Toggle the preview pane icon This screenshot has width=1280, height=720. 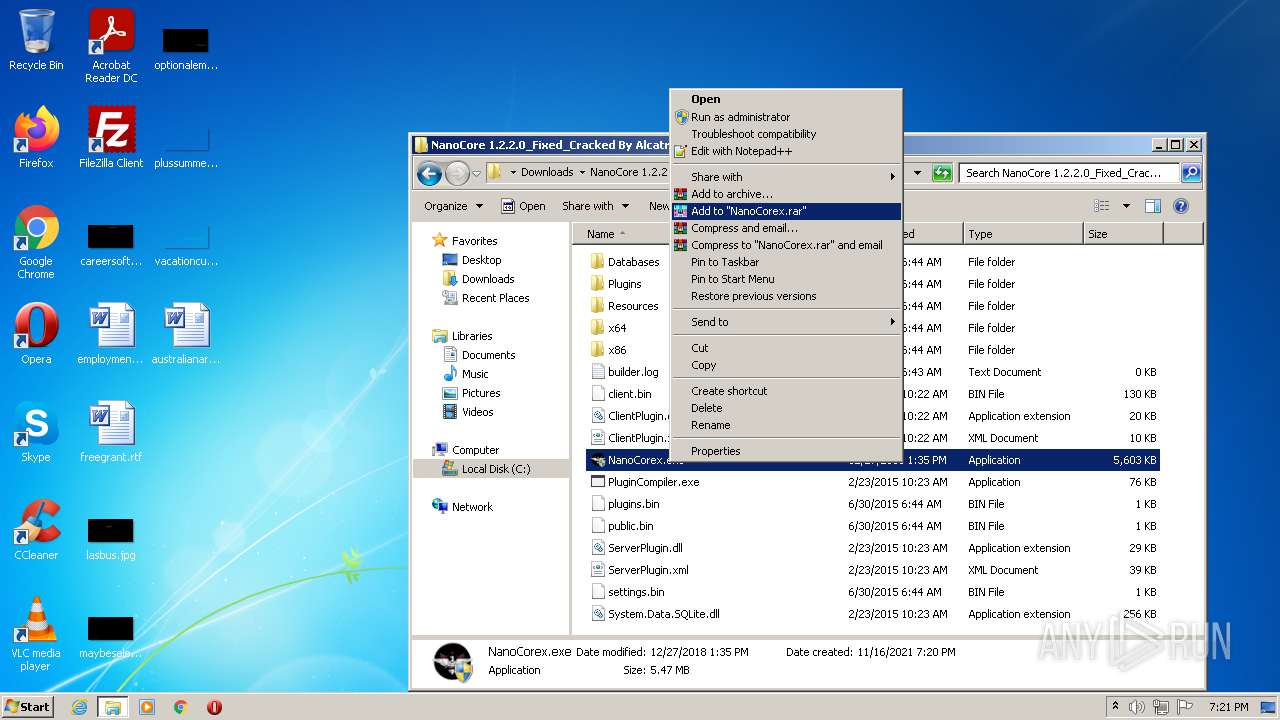[x=1153, y=206]
